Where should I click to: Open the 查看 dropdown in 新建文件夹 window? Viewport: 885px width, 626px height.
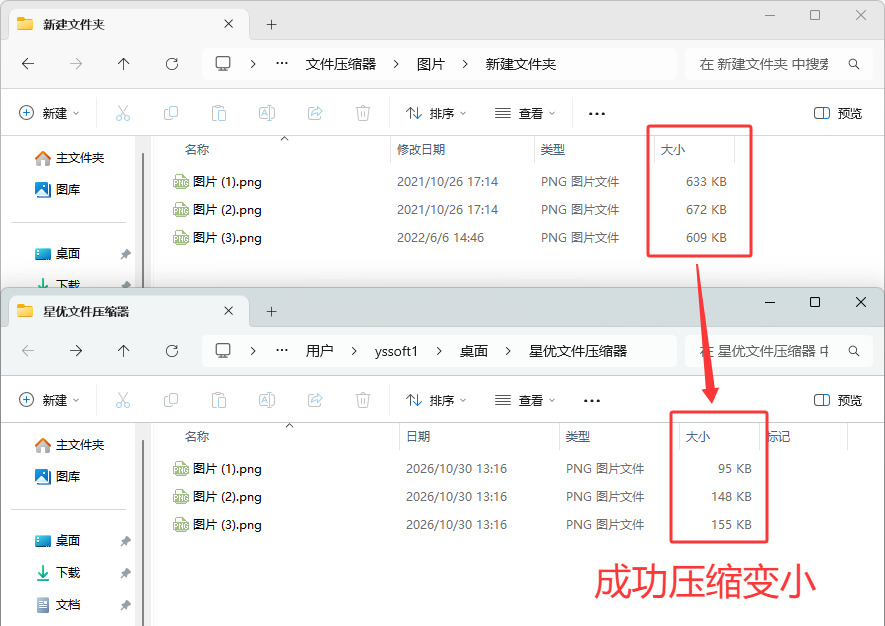(525, 113)
